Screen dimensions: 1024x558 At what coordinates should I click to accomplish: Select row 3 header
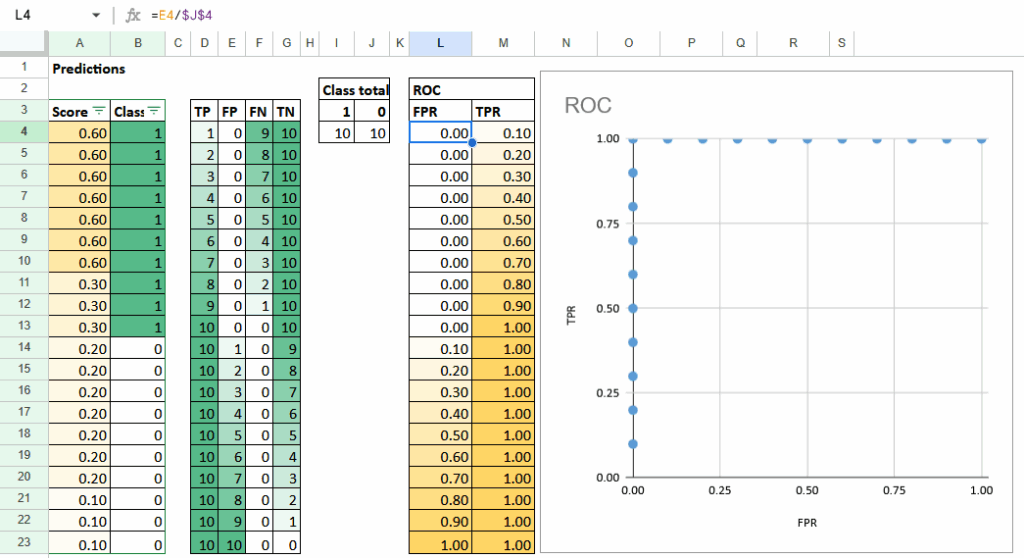(23, 111)
